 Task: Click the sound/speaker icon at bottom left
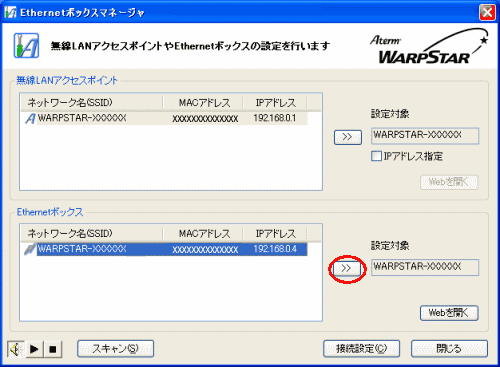[15, 349]
